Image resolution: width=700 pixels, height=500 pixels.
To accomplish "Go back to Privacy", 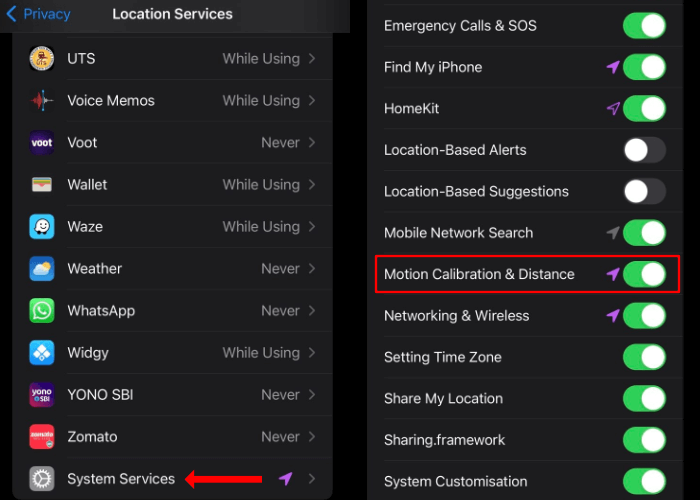I will 38,14.
